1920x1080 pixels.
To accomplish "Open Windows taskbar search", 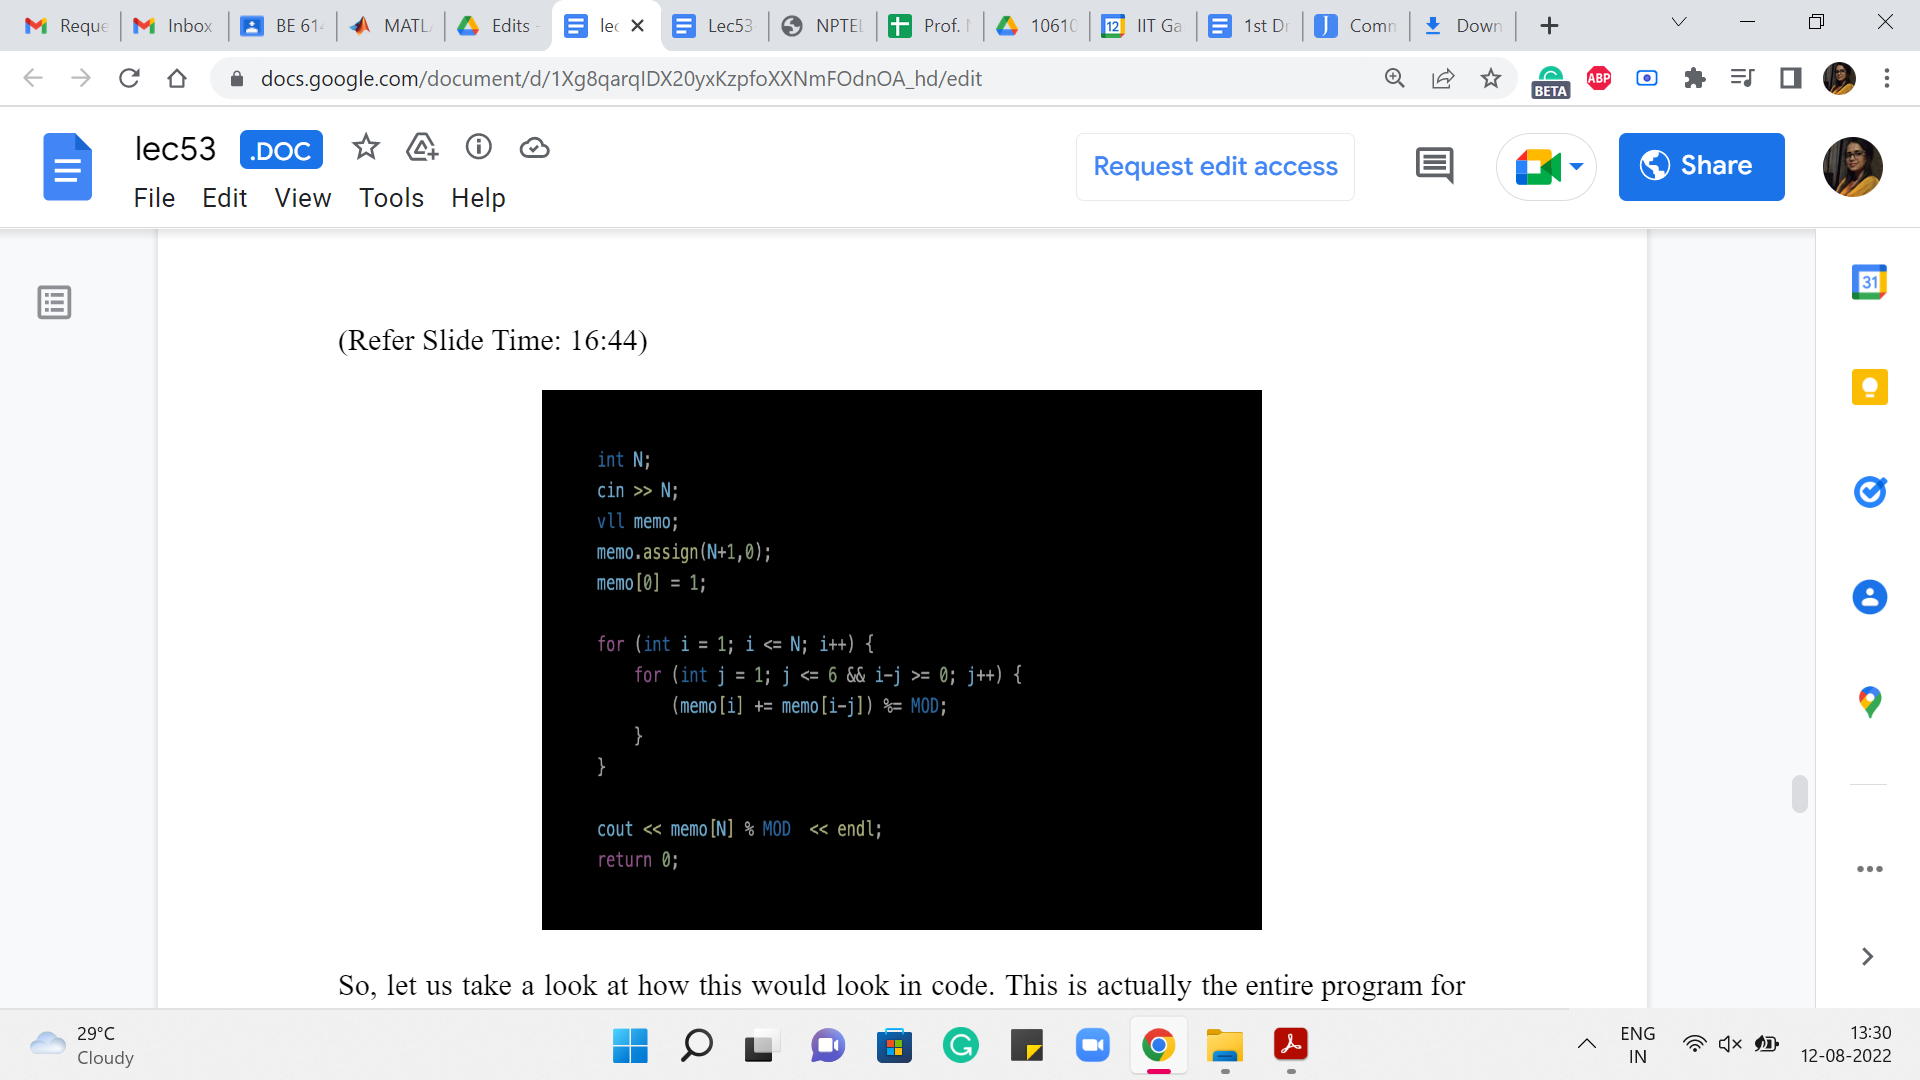I will coord(696,1046).
